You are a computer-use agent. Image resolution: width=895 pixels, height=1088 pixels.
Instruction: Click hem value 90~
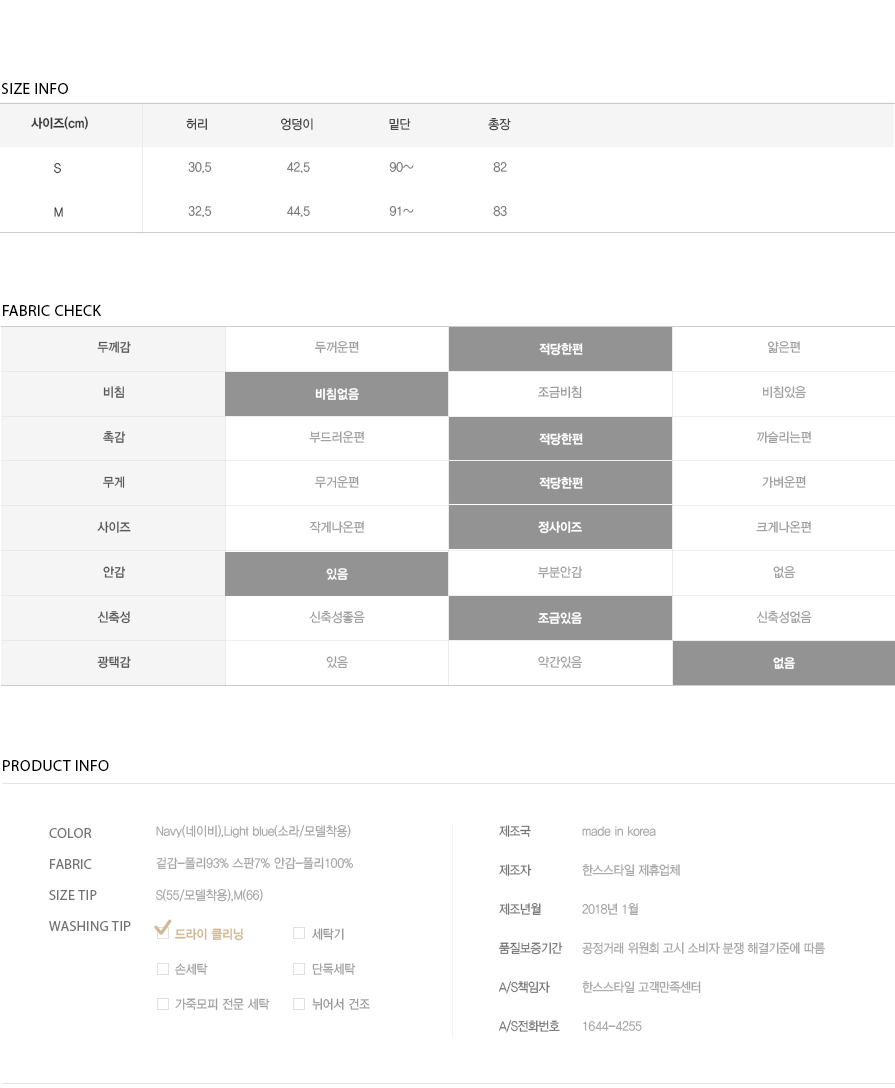click(401, 167)
